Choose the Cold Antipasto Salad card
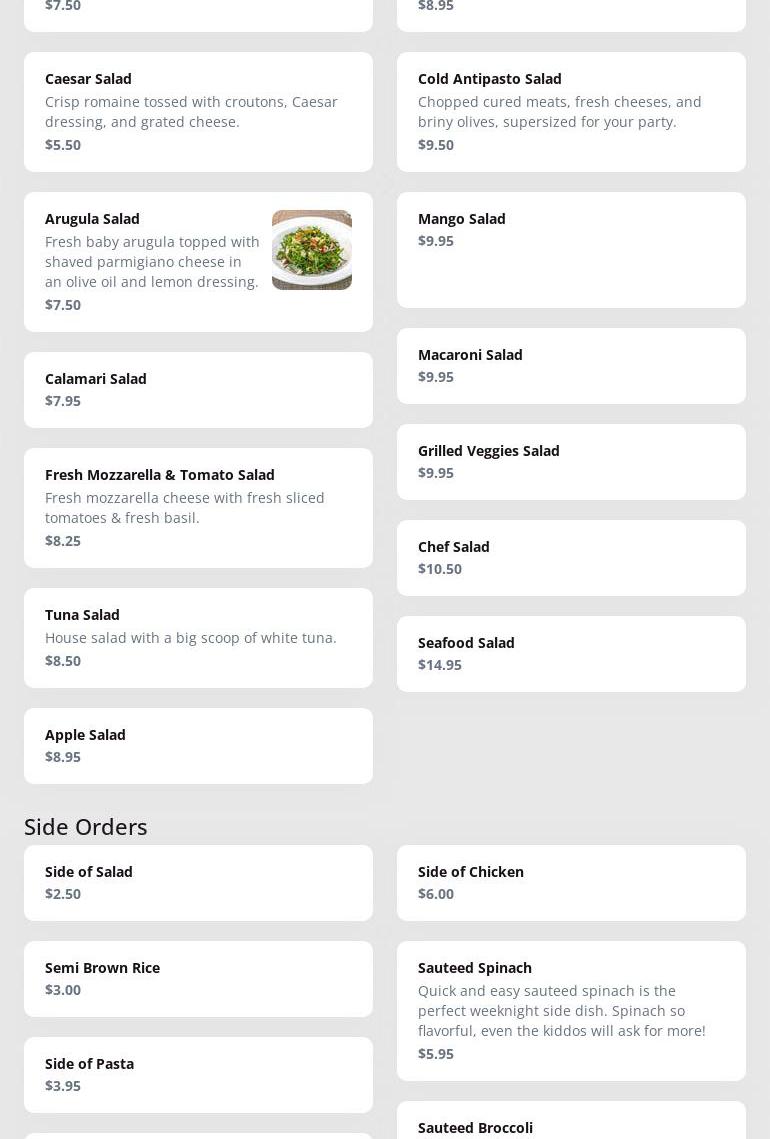Viewport: 770px width, 1139px height. click(571, 111)
